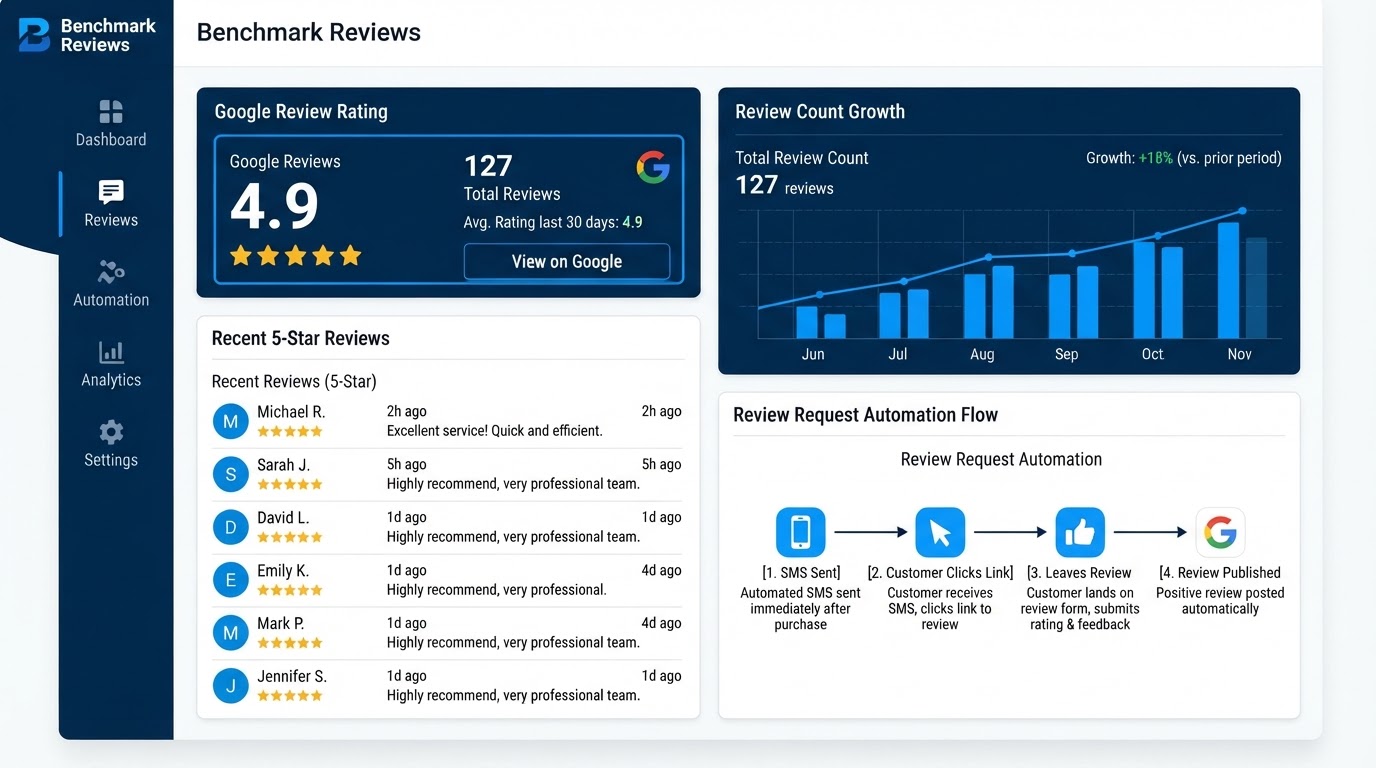Click Sarah J. avatar circle

[x=230, y=474]
